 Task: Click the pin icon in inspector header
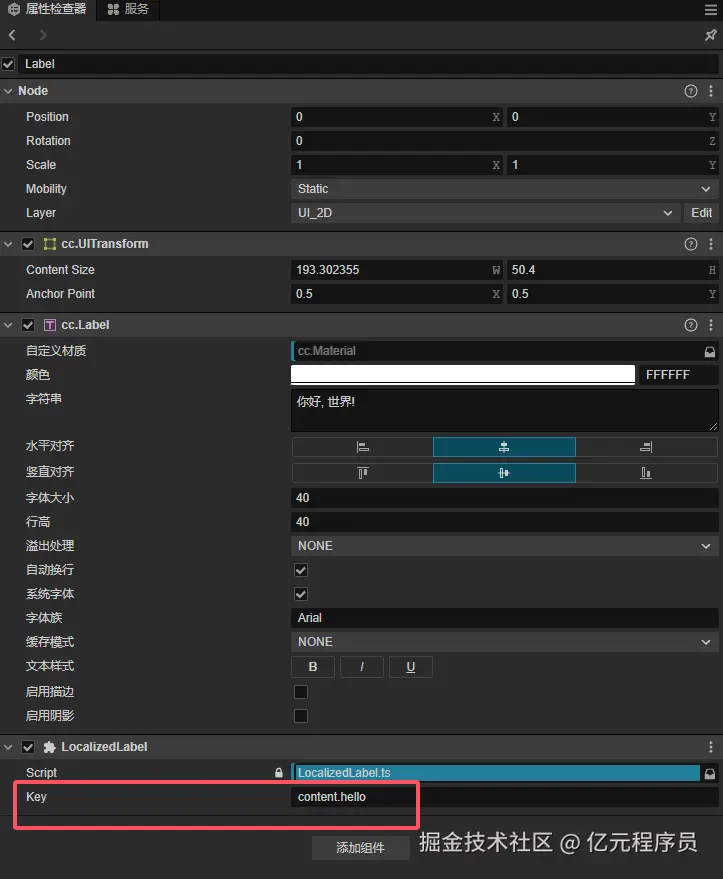click(710, 35)
